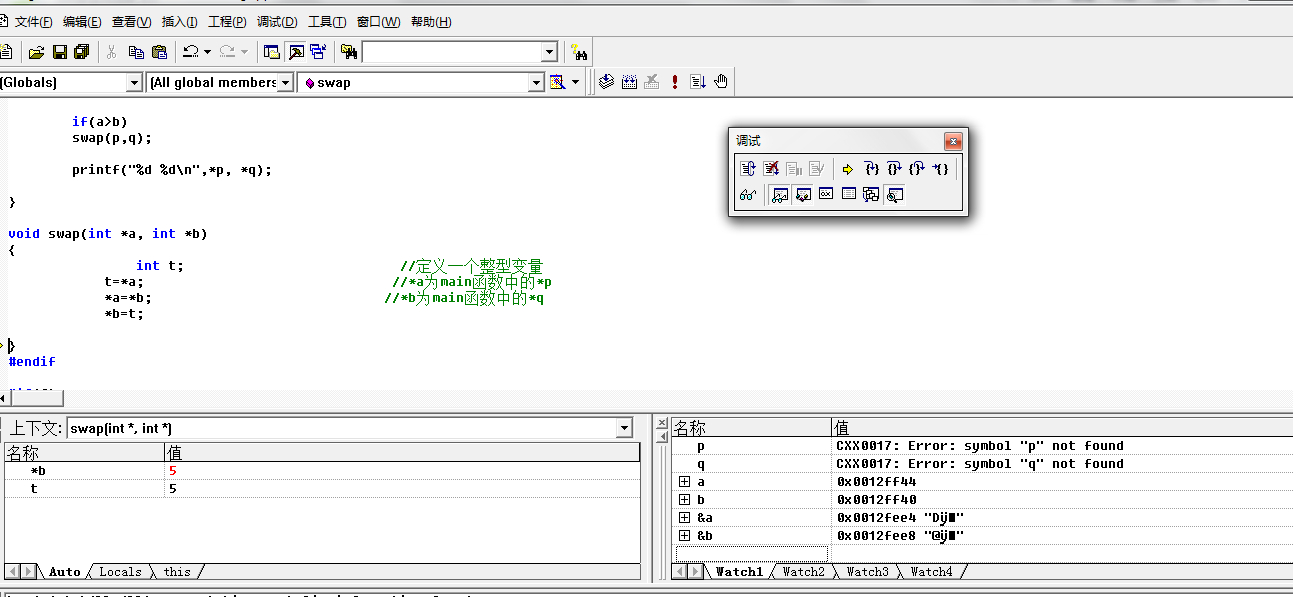This screenshot has height=597, width=1293.
Task: Click the Copy icon
Action: [136, 52]
